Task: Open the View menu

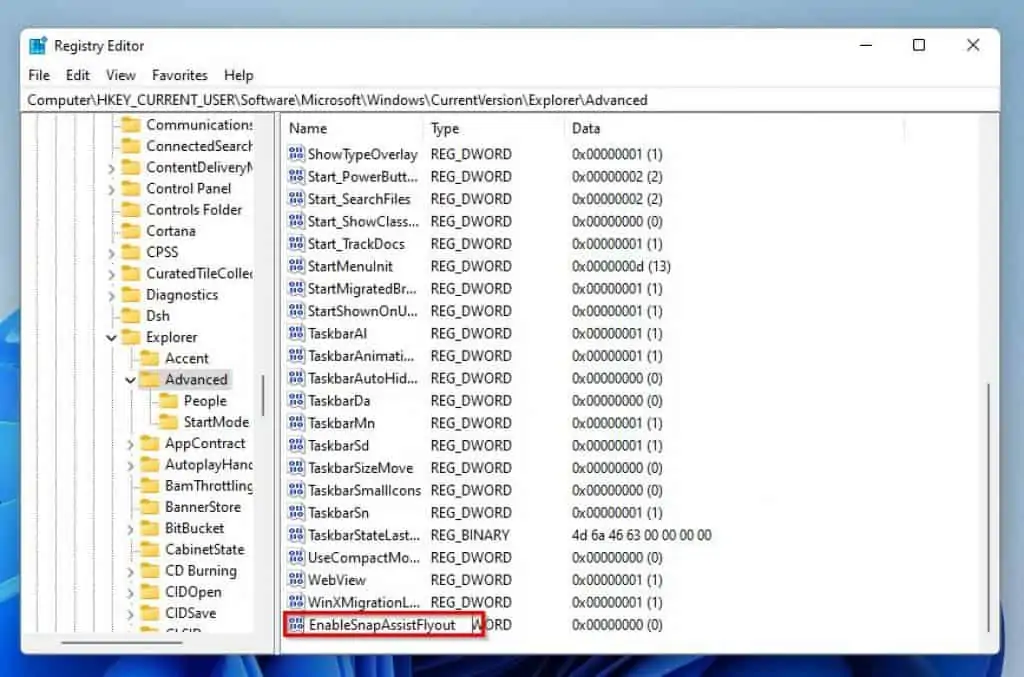Action: coord(120,74)
